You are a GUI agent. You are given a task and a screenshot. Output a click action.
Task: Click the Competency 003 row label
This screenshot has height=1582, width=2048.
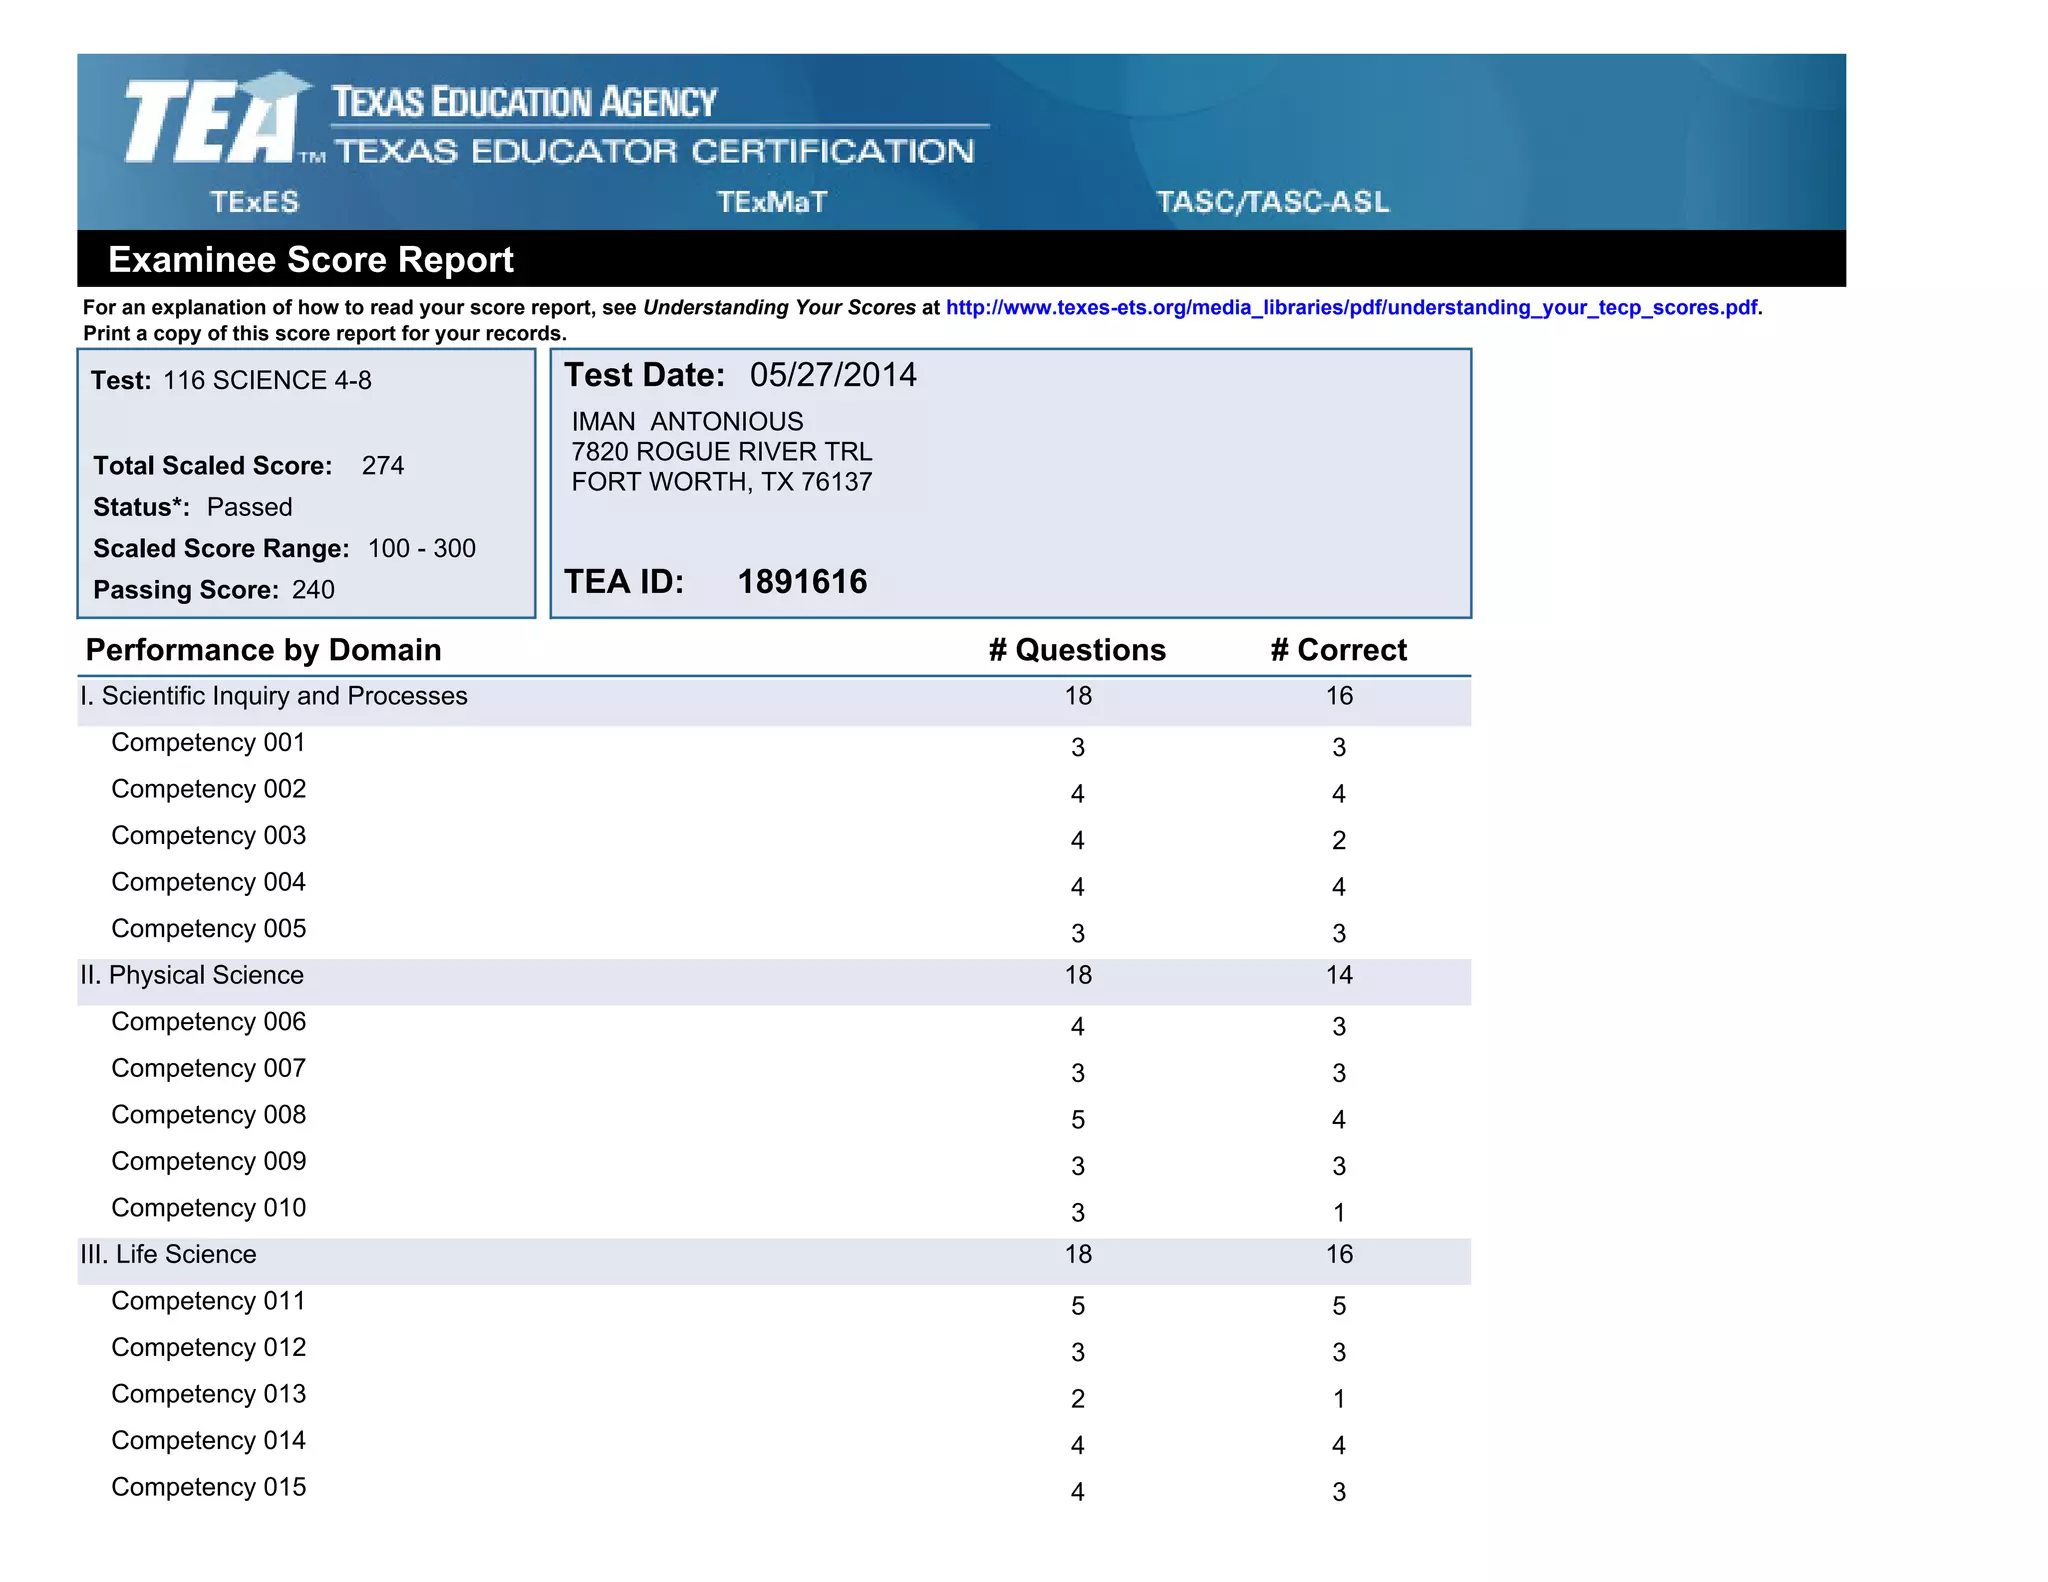pos(208,836)
